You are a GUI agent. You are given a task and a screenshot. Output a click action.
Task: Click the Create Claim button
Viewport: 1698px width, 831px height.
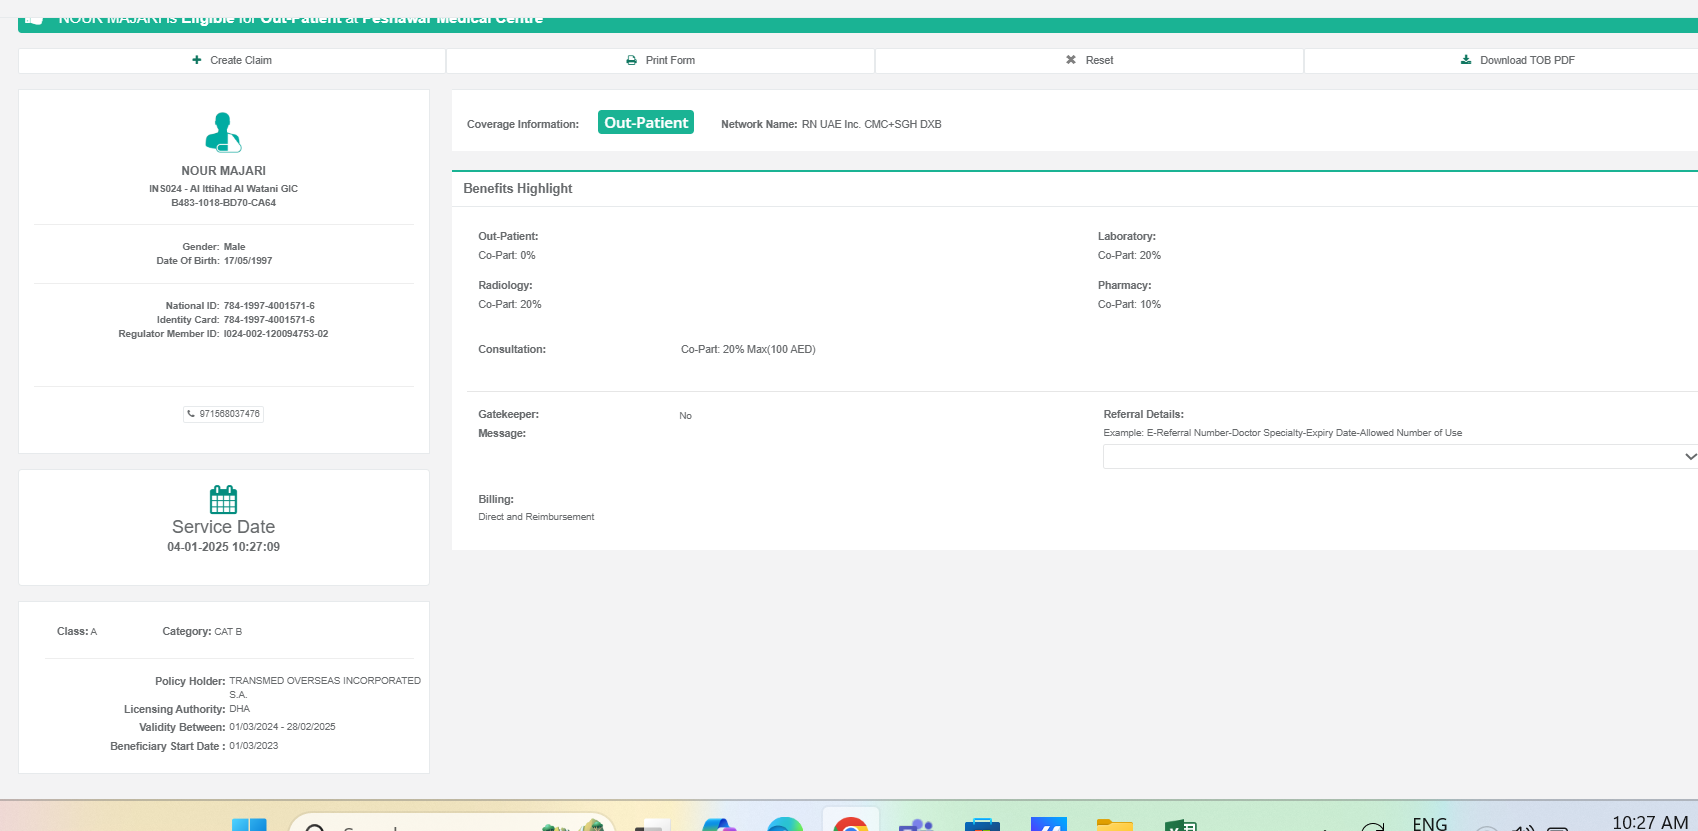click(x=232, y=60)
